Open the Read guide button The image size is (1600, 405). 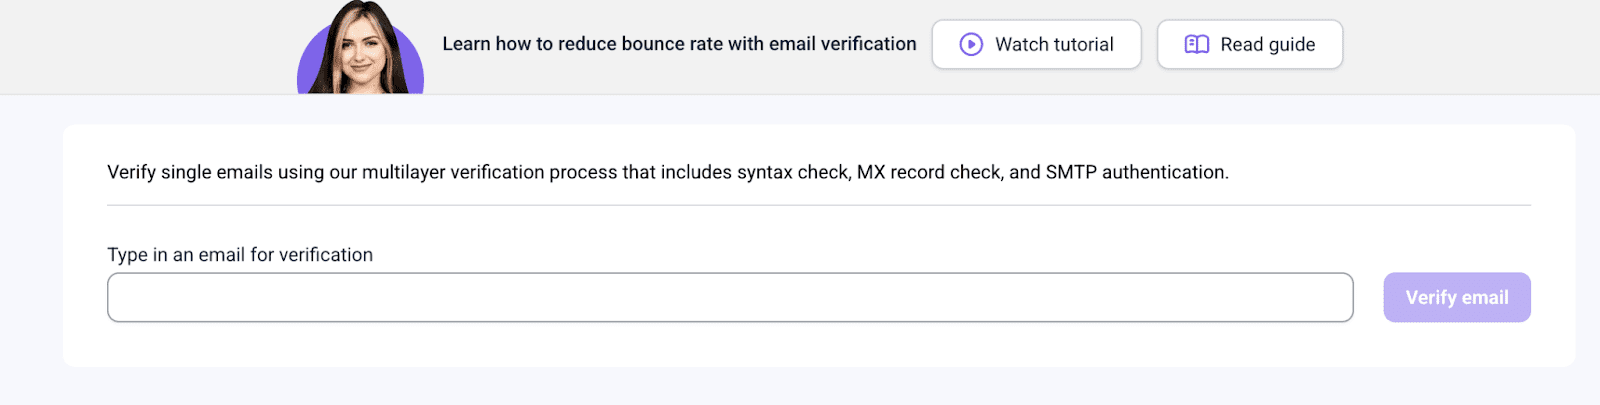1249,44
